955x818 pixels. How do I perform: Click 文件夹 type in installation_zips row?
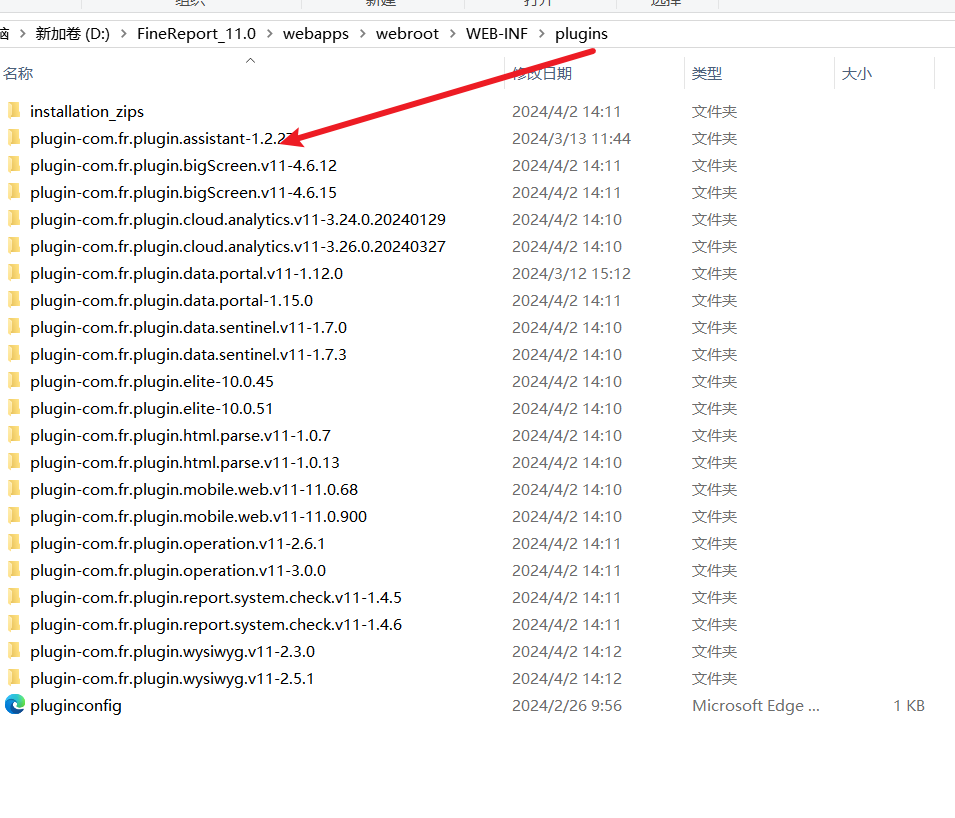pos(714,111)
